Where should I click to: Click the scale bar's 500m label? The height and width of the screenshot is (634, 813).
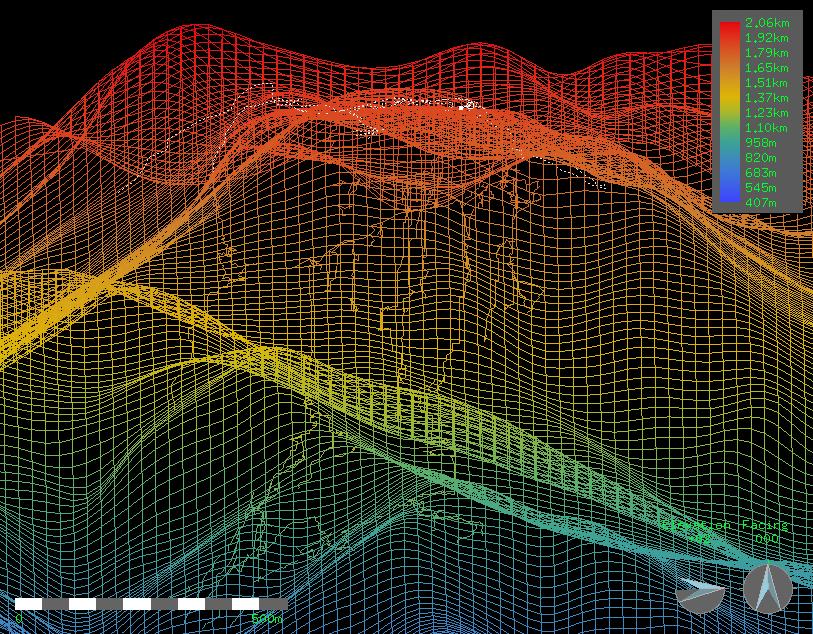tap(267, 619)
